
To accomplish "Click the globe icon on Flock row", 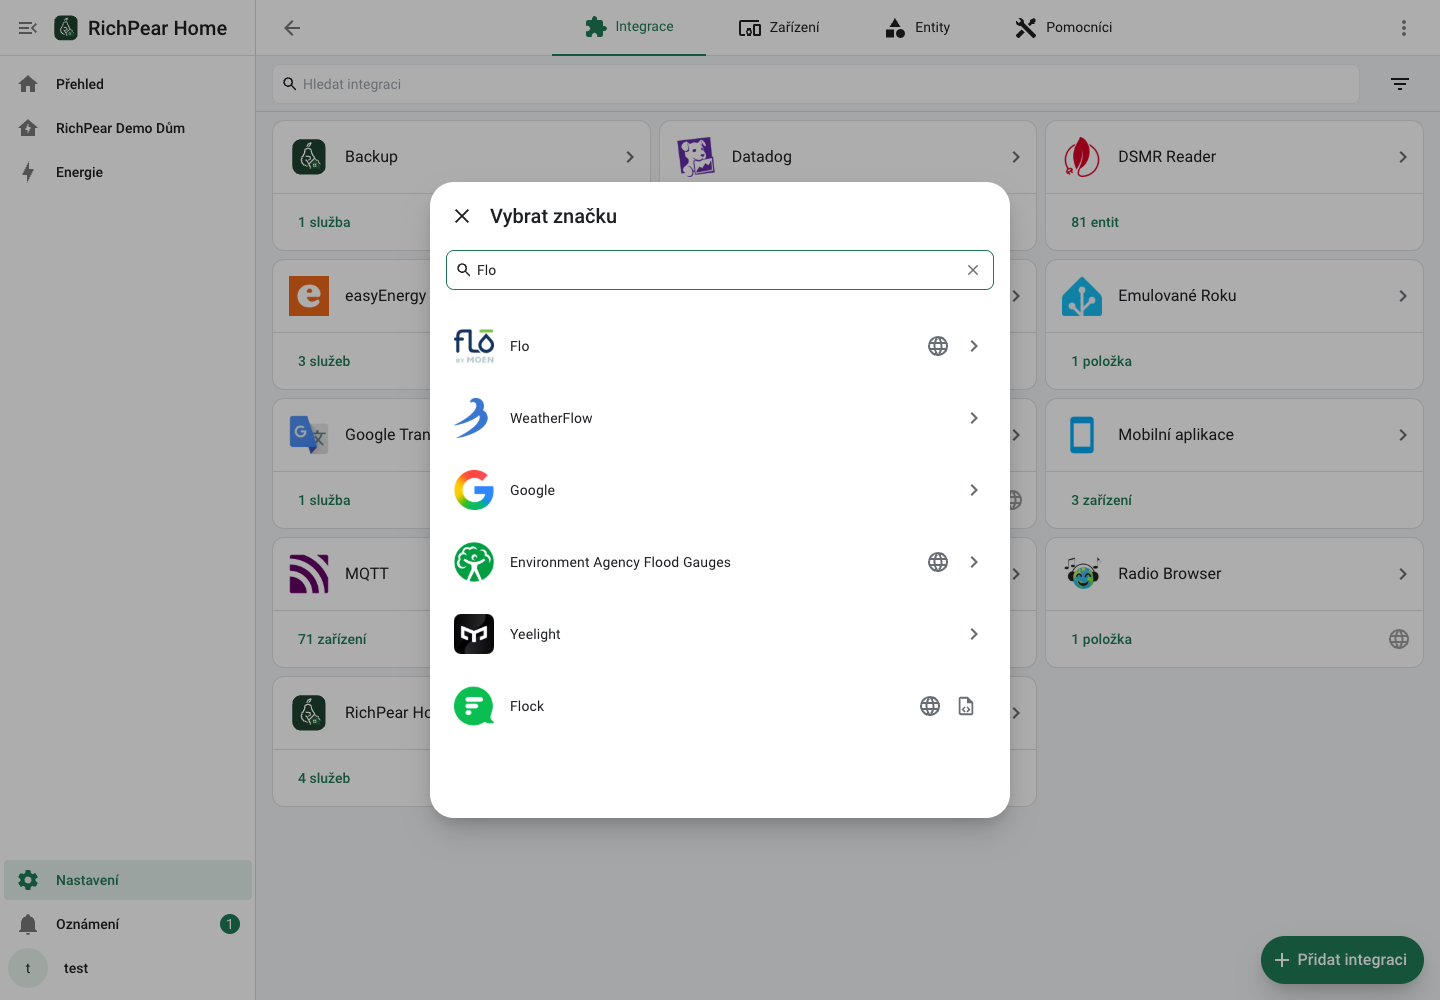I will 930,706.
